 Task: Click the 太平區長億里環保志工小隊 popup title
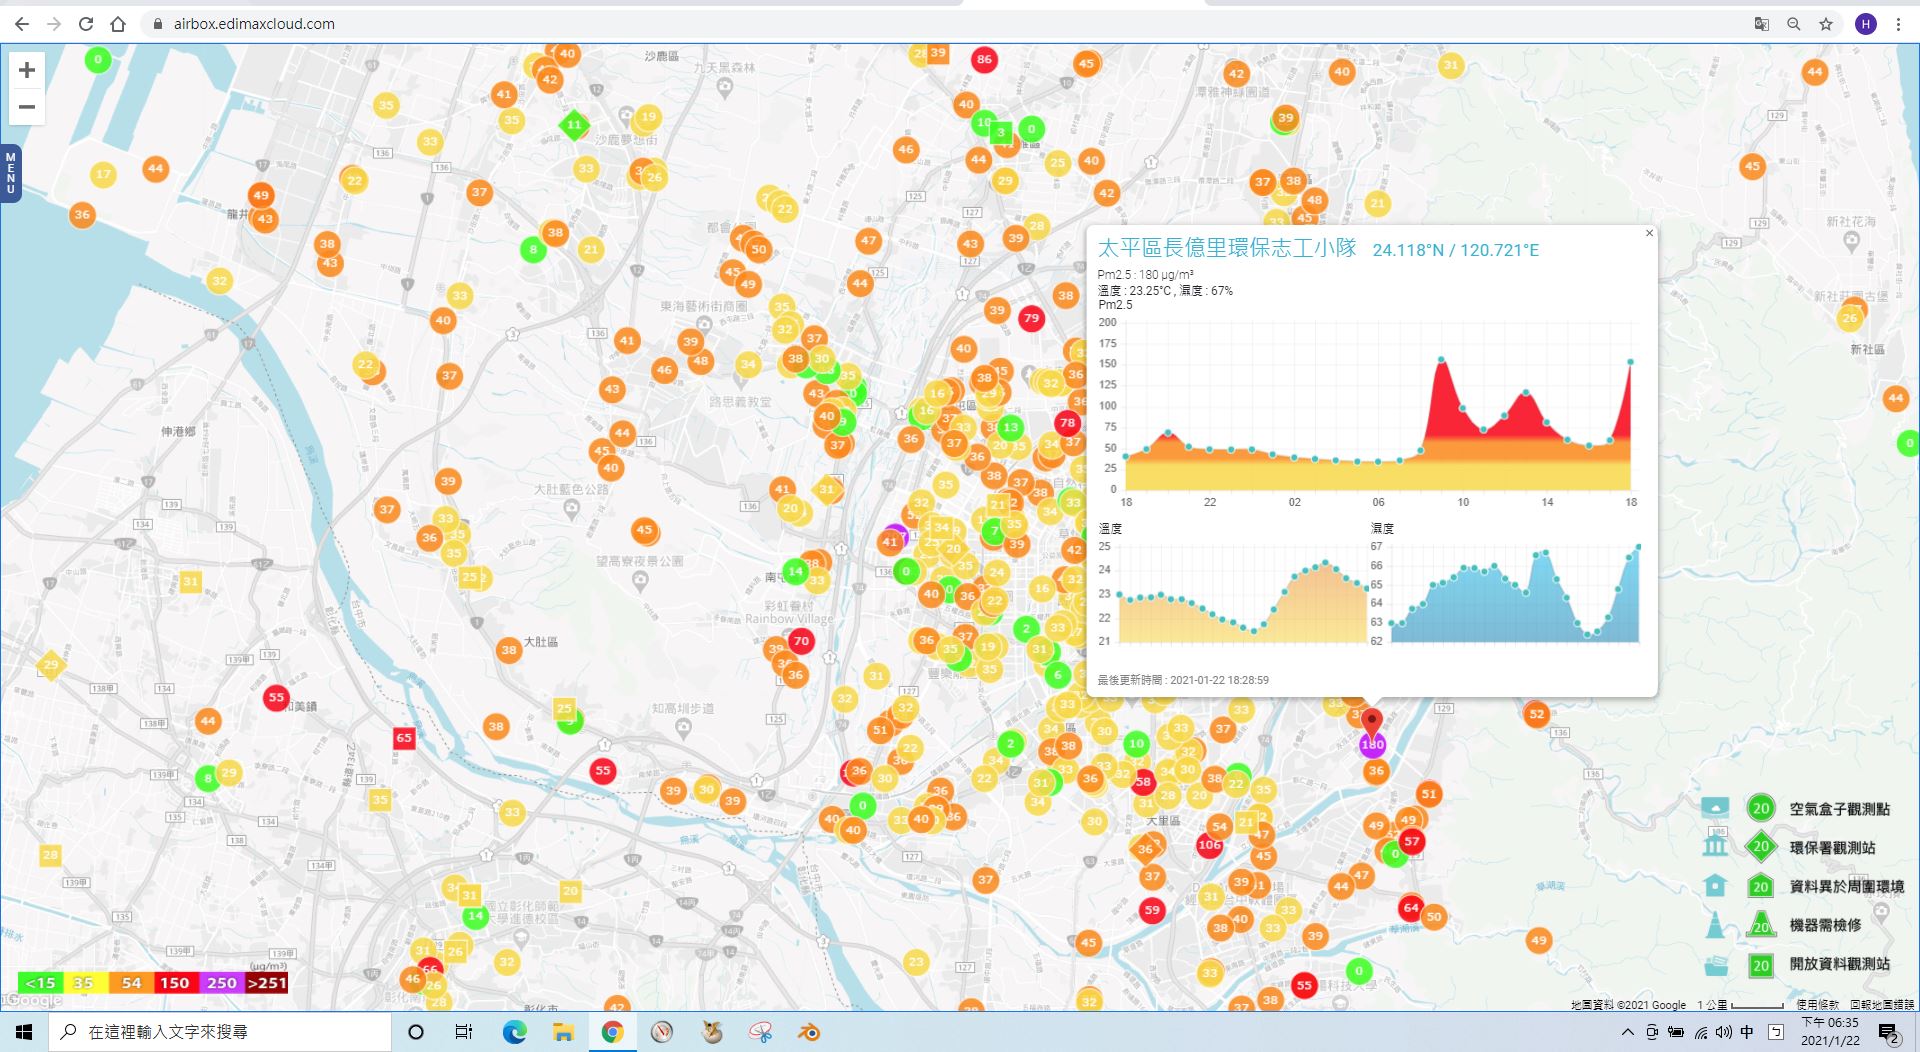pos(1226,248)
